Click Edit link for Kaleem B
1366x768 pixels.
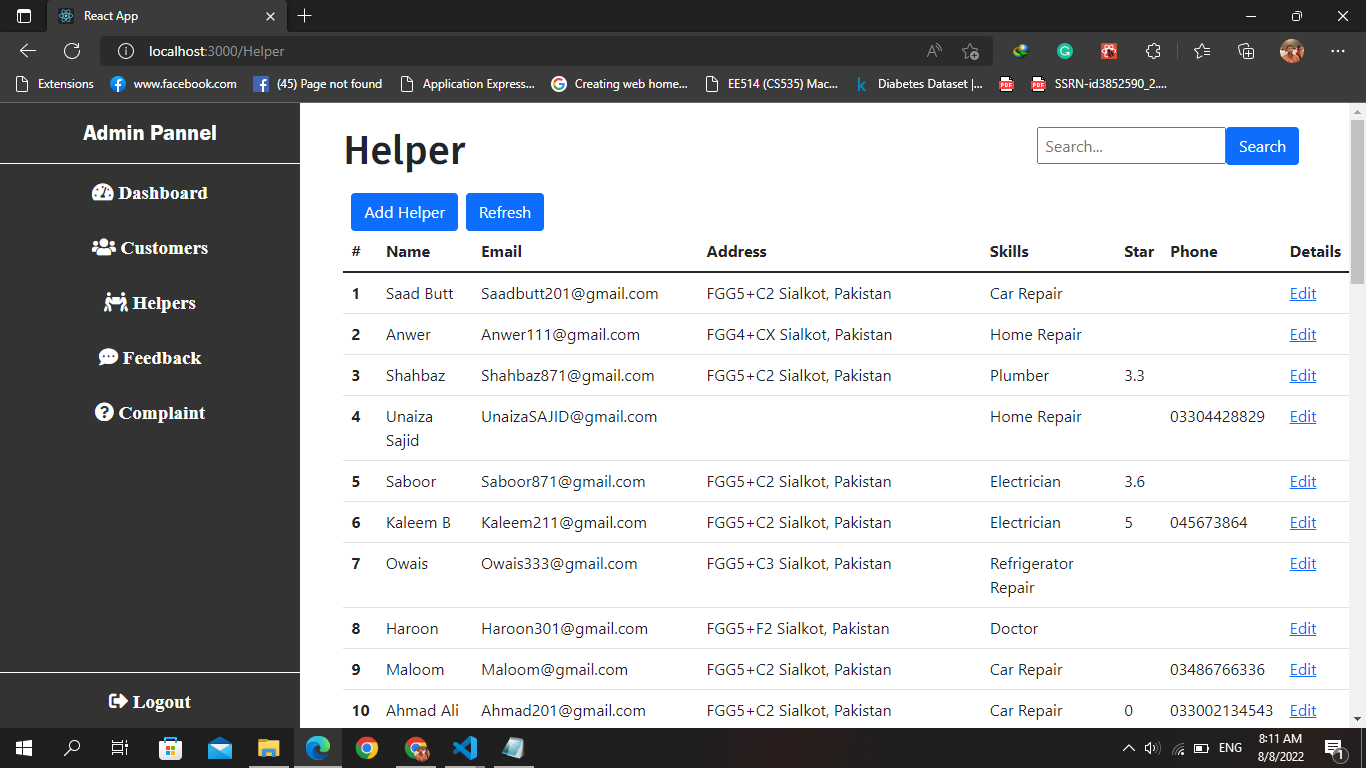pyautogui.click(x=1303, y=523)
